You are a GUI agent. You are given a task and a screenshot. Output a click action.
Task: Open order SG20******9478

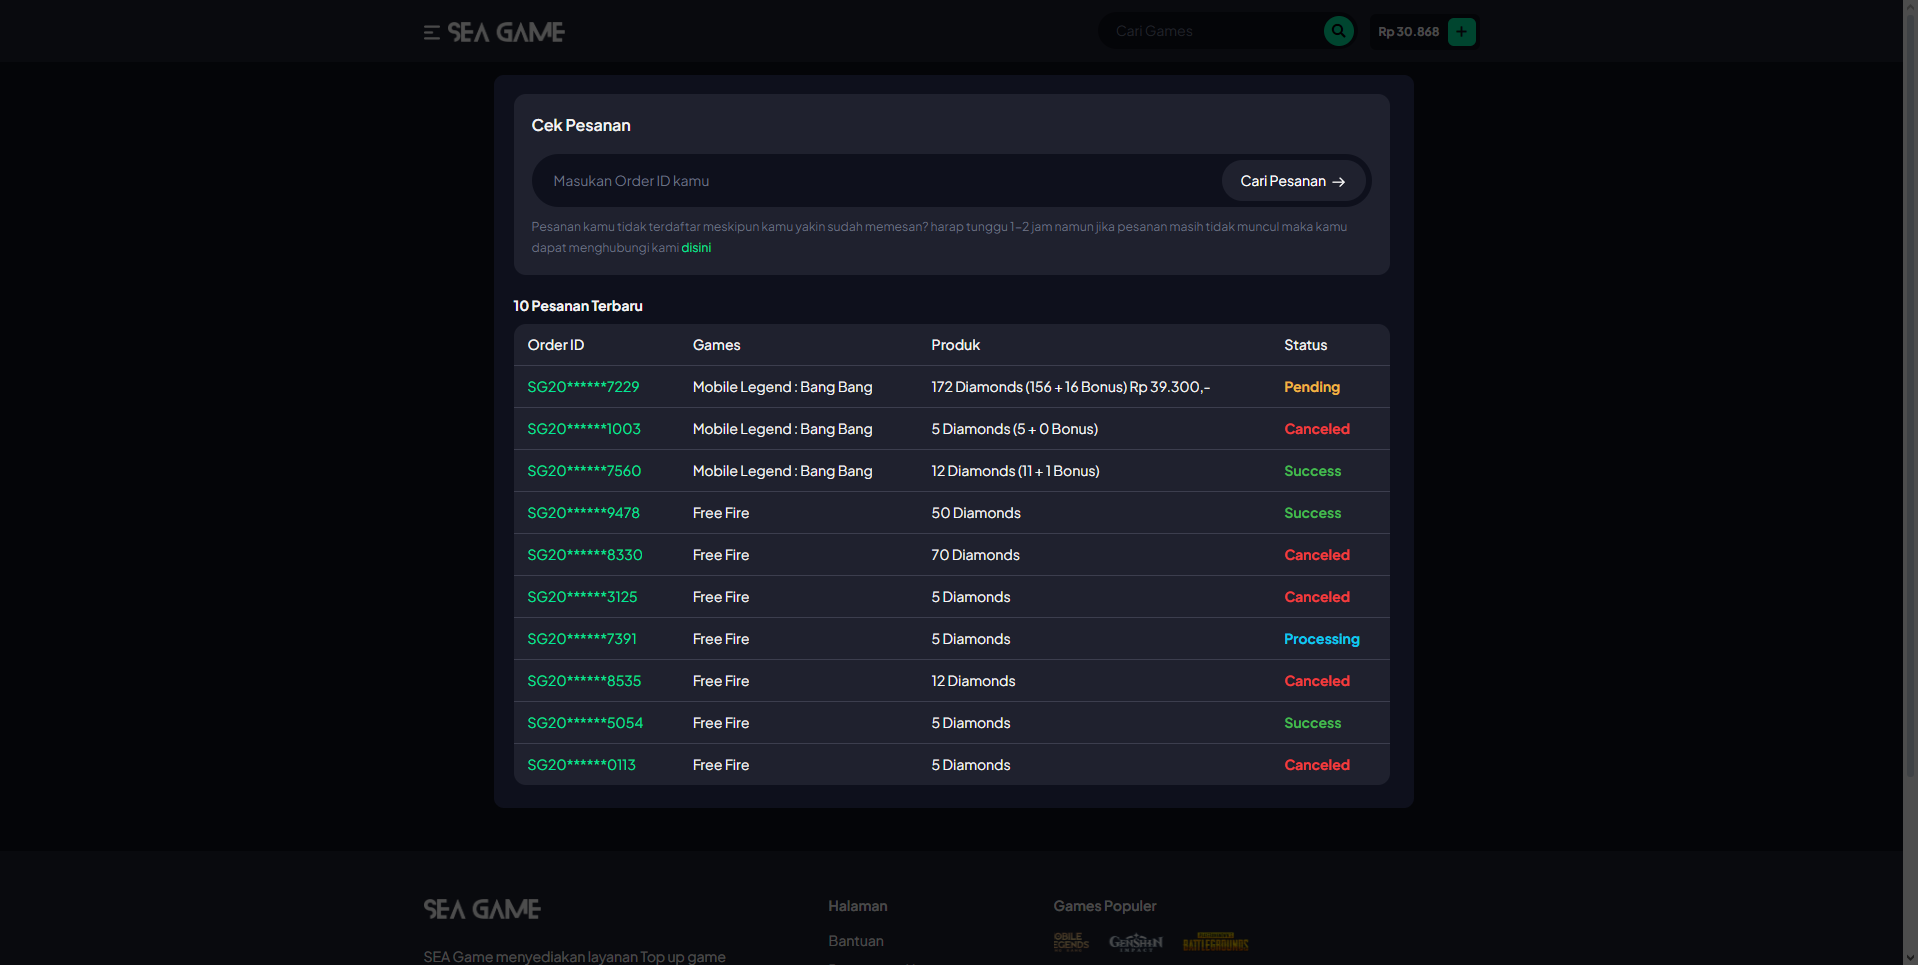(x=583, y=513)
